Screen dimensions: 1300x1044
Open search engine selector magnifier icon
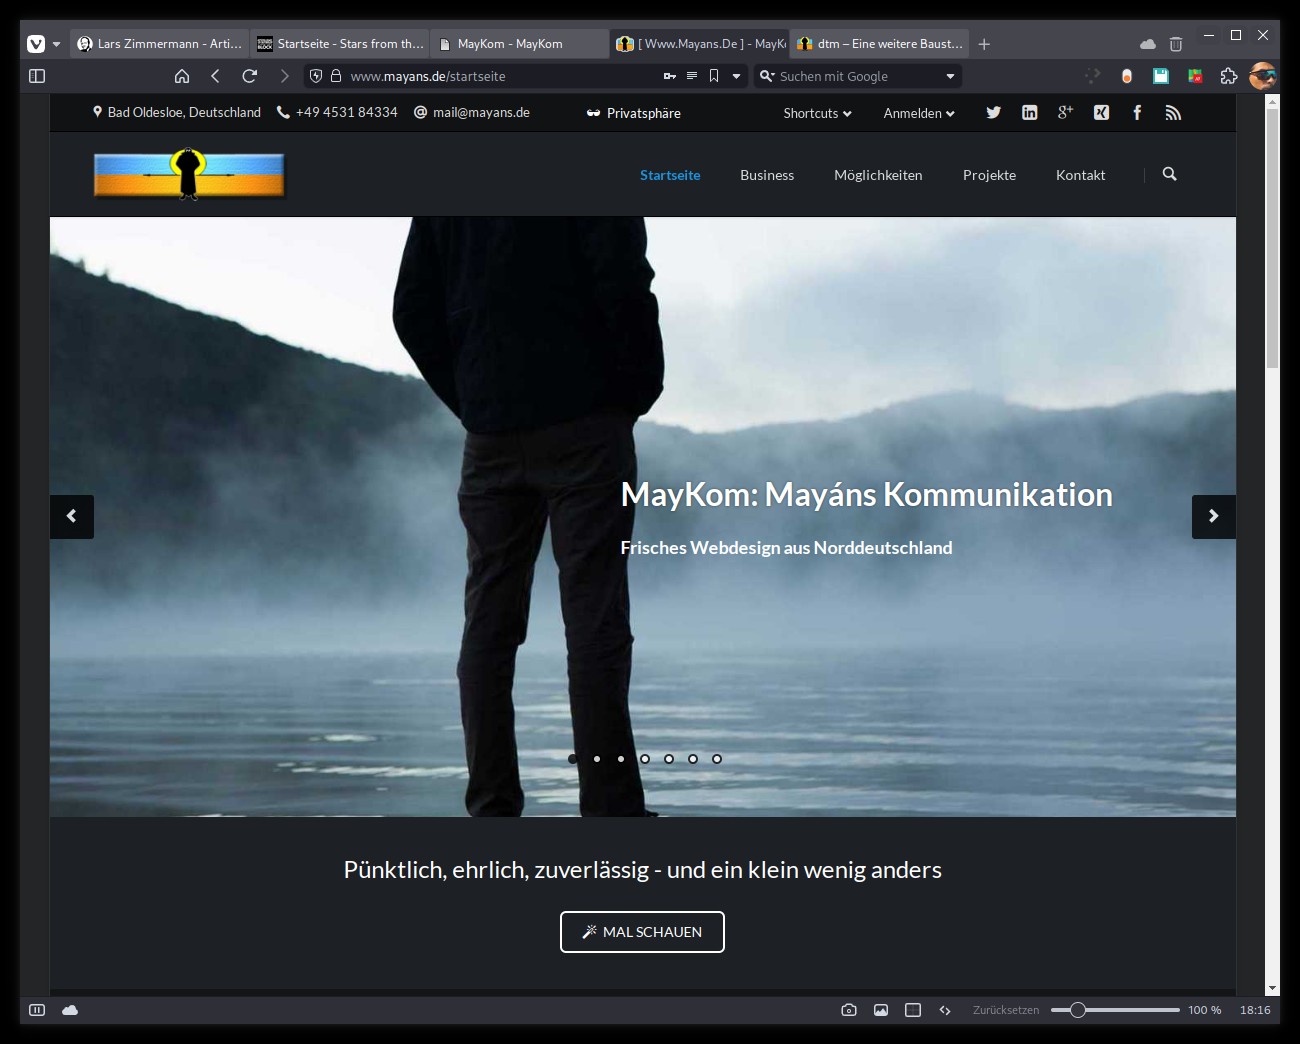(767, 76)
